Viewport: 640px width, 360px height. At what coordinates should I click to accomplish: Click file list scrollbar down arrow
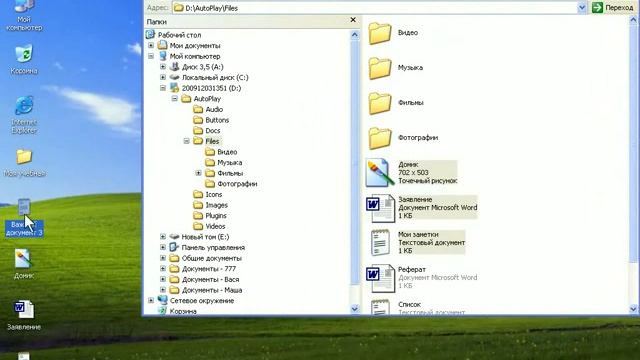click(633, 309)
